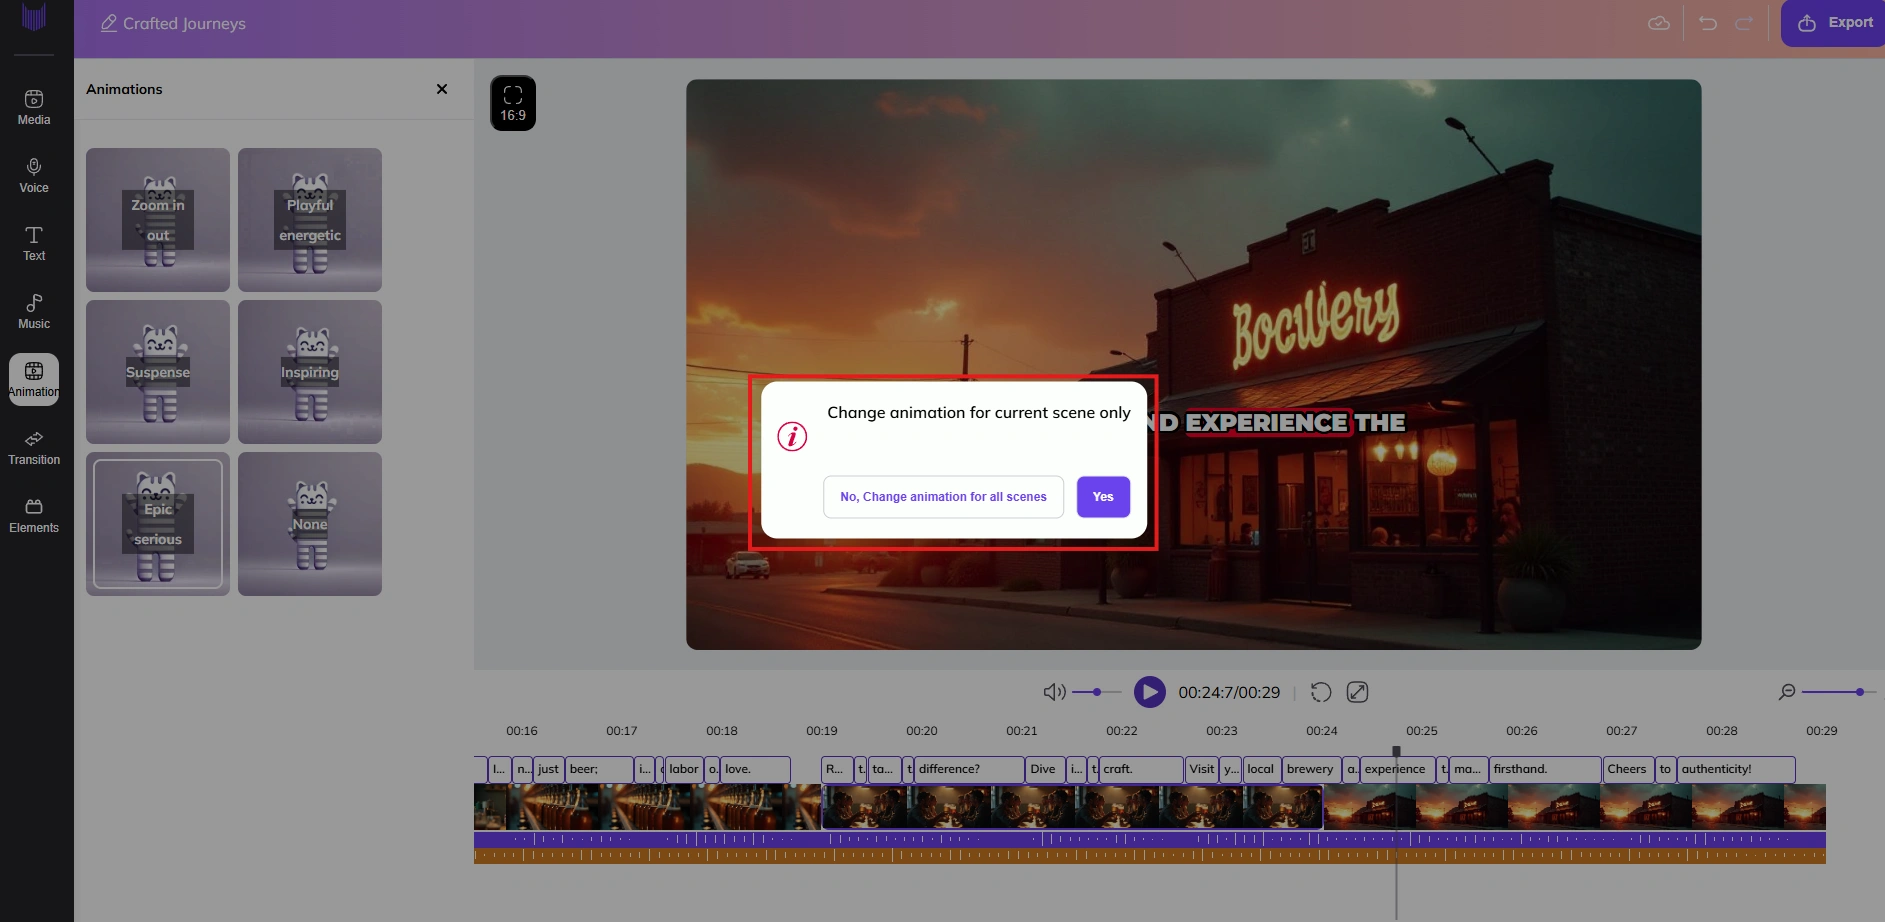This screenshot has height=922, width=1885.
Task: Play the video preview
Action: pyautogui.click(x=1150, y=692)
